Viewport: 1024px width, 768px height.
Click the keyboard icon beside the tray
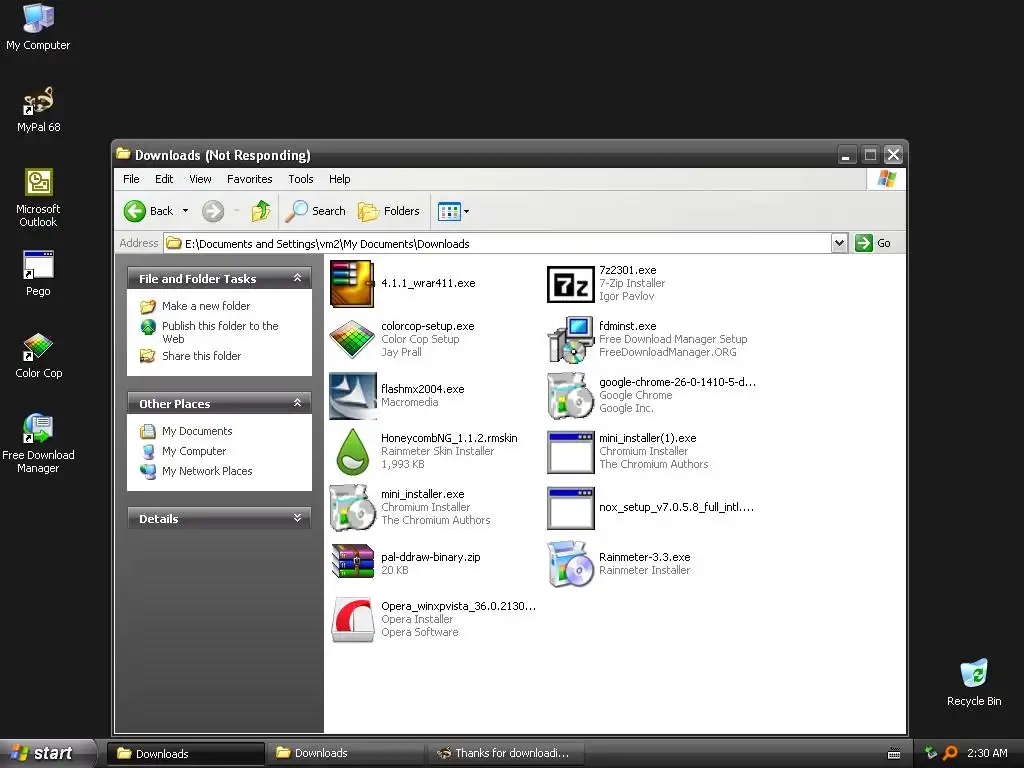894,754
